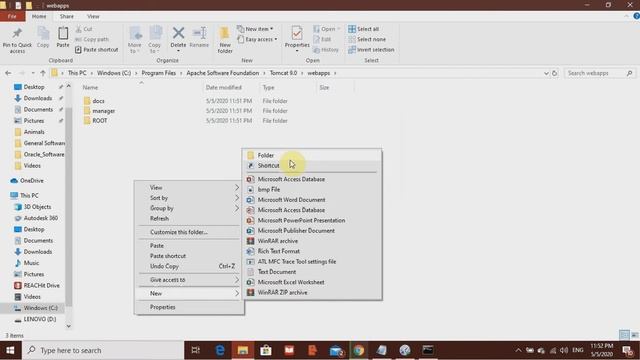Open the Easy access dropdown

(x=257, y=39)
